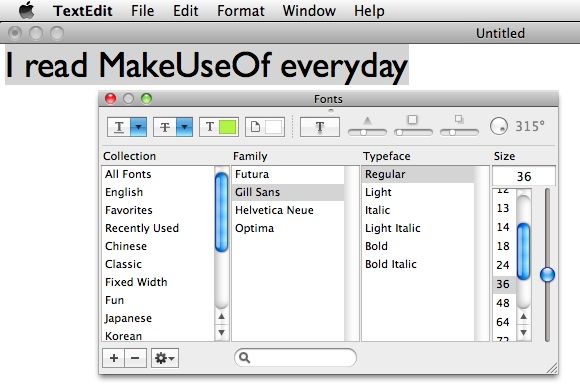Click the font size input field

524,176
